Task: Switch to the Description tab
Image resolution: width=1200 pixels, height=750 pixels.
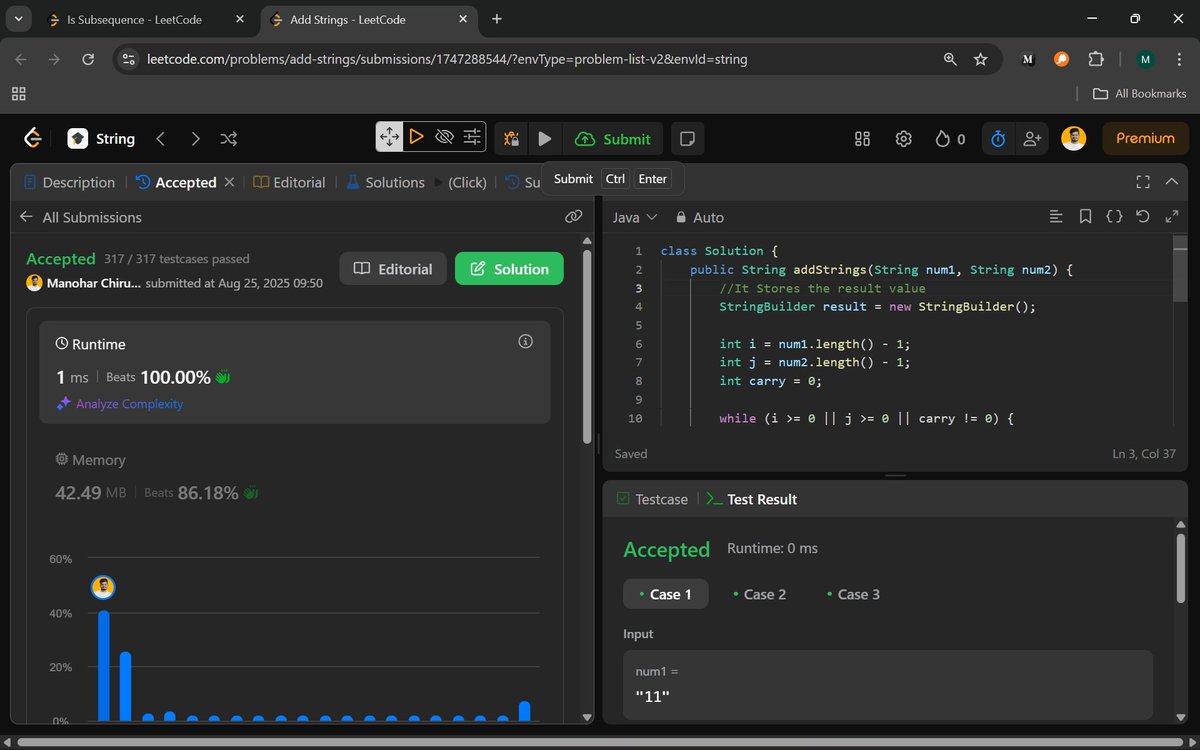Action: (69, 182)
